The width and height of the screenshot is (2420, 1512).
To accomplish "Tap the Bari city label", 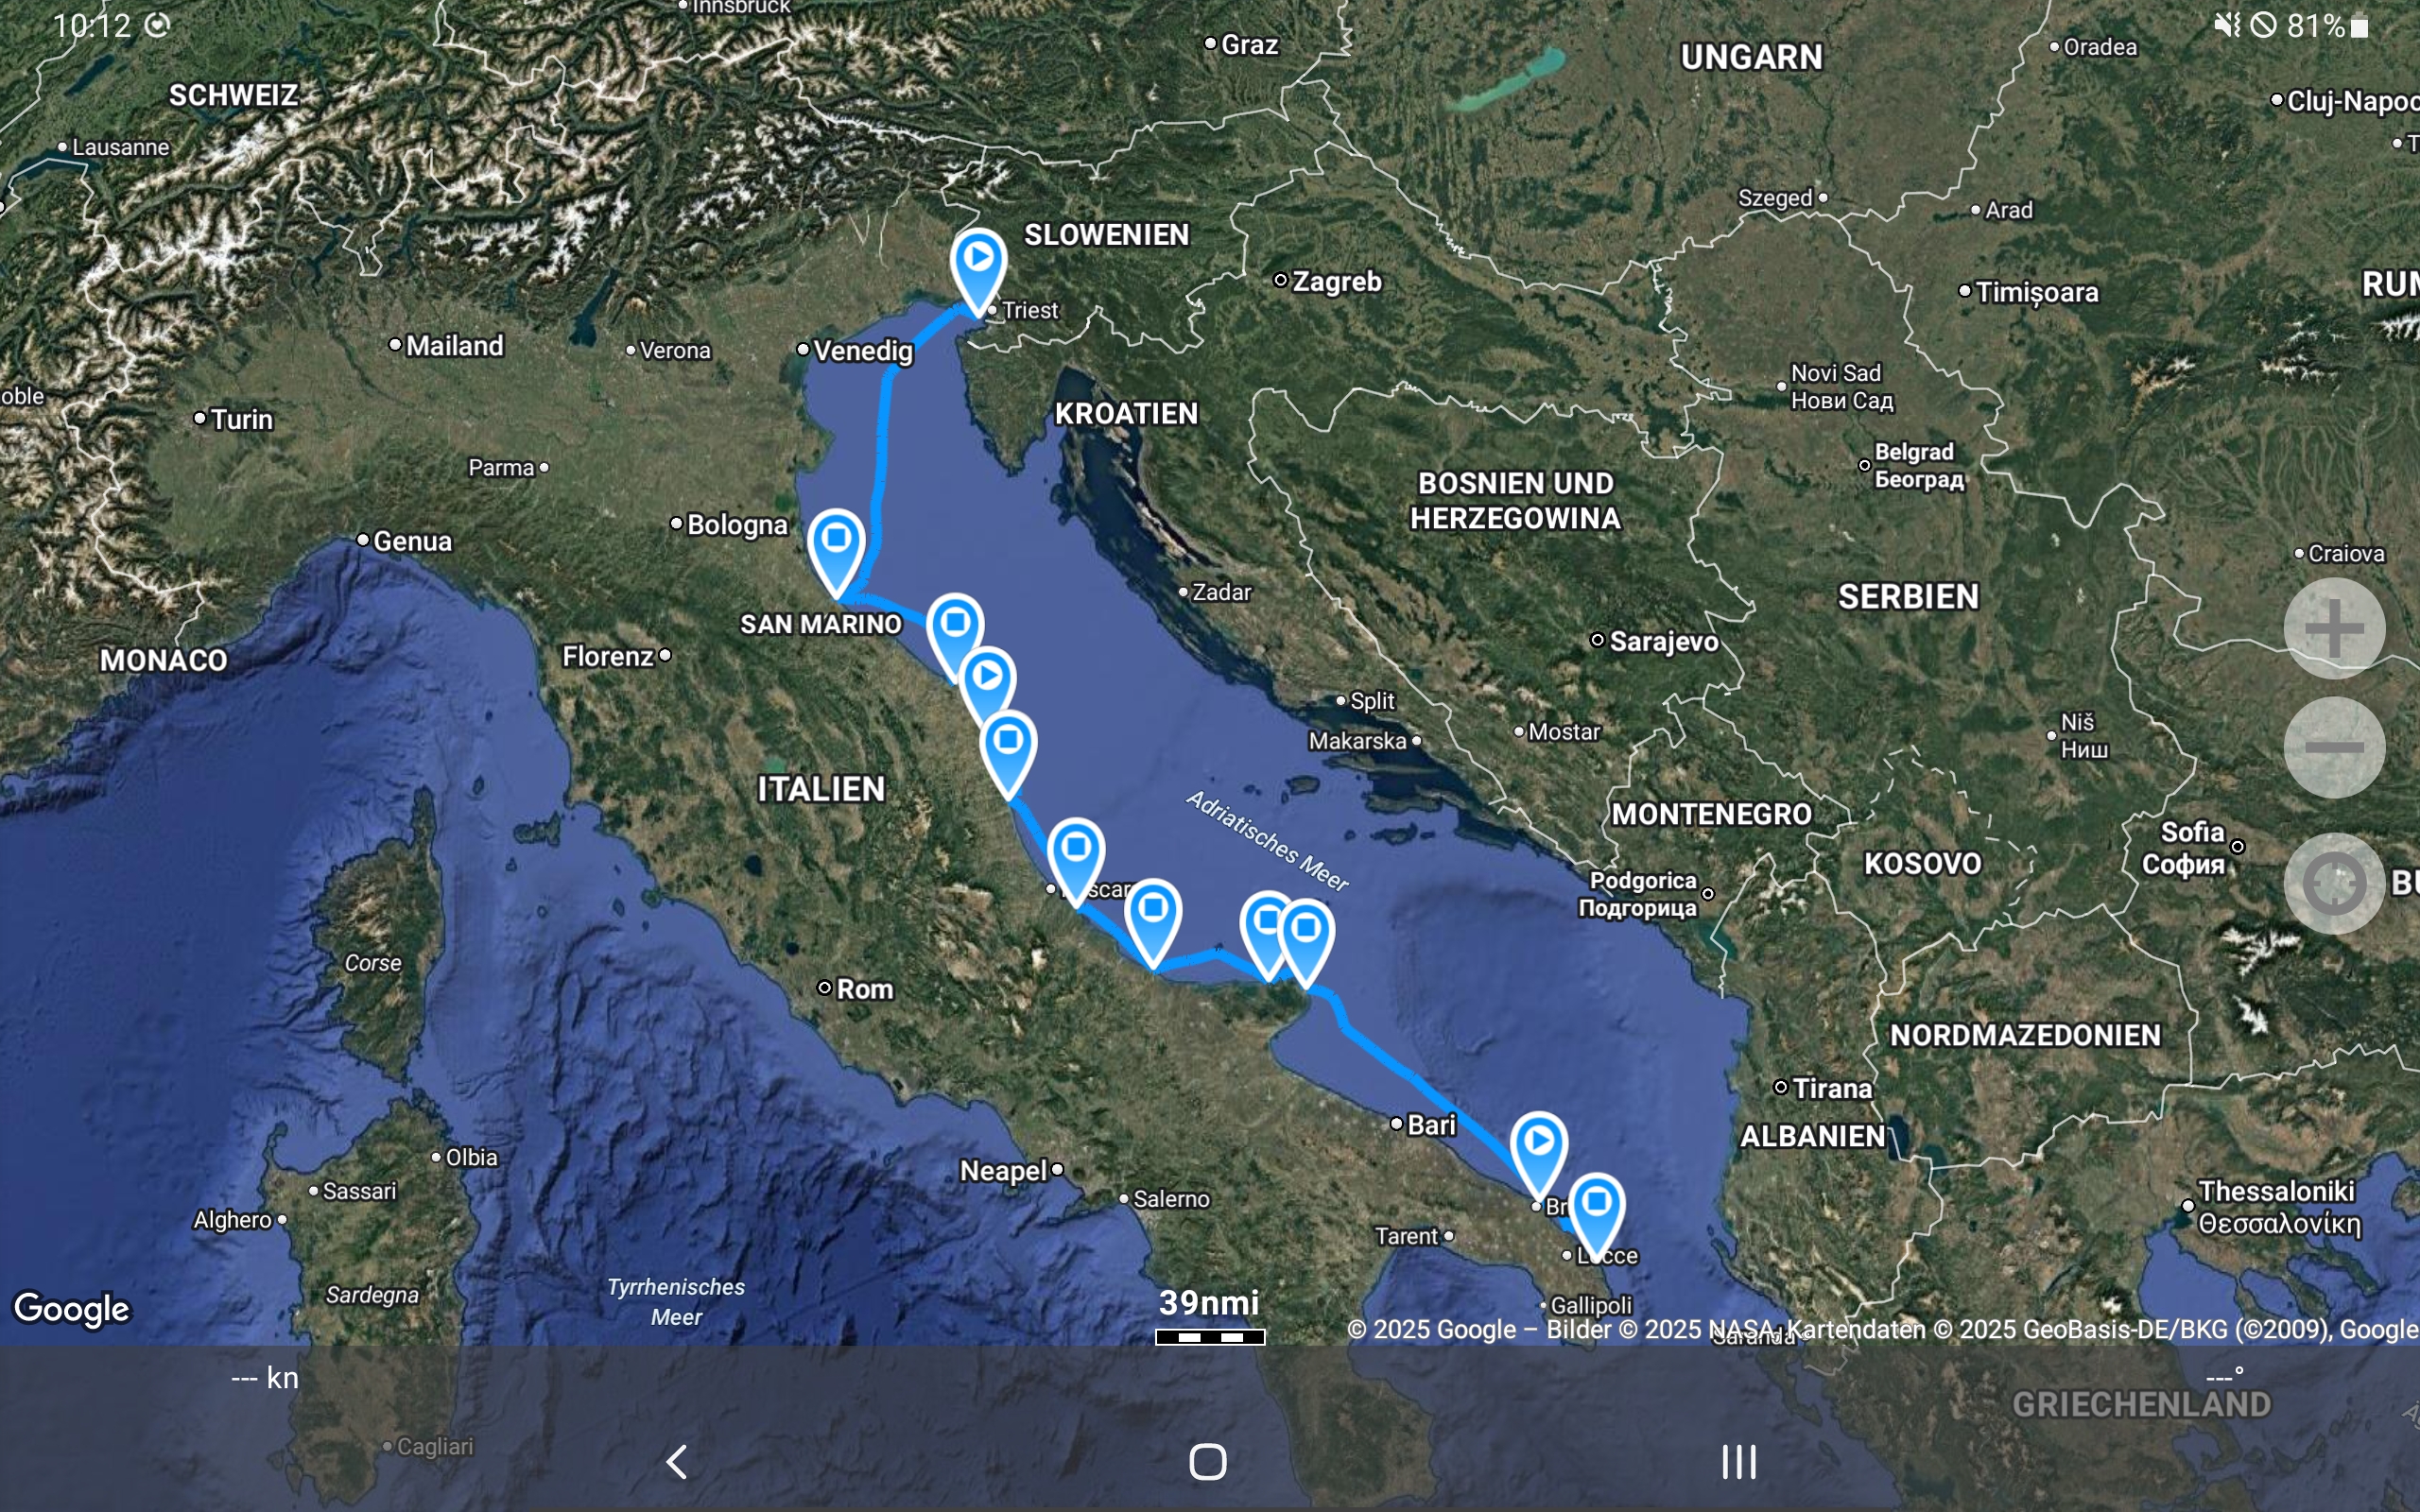I will pos(1432,1125).
